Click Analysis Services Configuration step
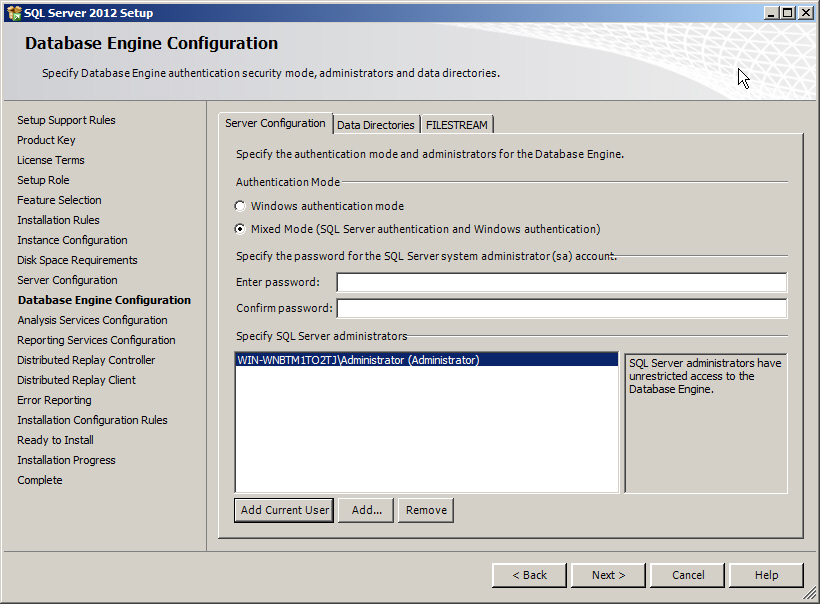This screenshot has height=604, width=820. [x=92, y=320]
